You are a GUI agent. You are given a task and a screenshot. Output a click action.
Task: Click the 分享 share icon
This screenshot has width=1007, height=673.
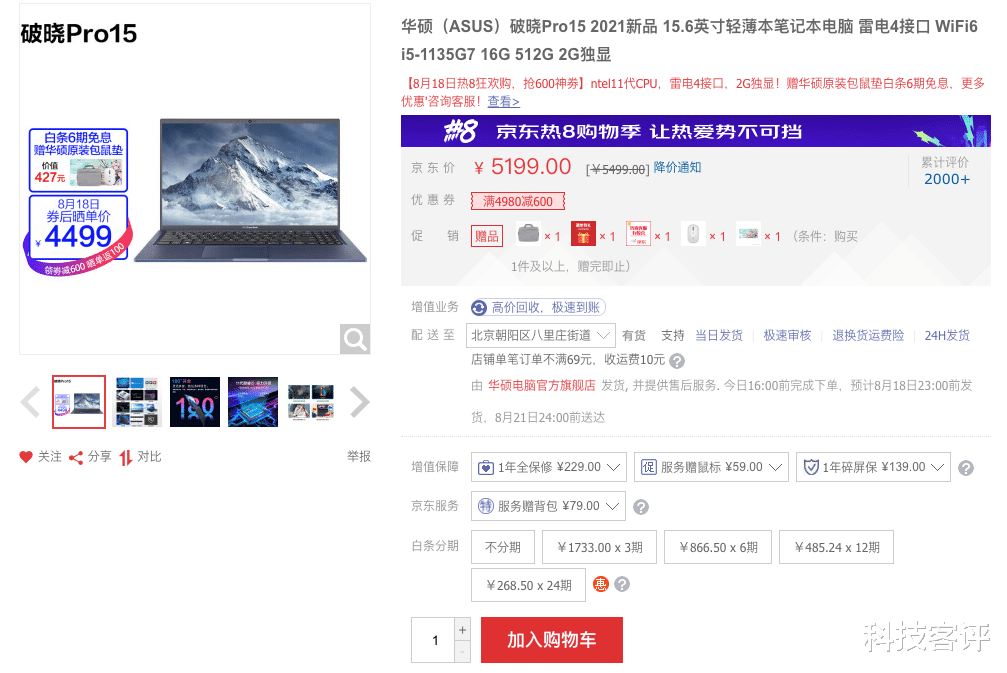tap(76, 457)
